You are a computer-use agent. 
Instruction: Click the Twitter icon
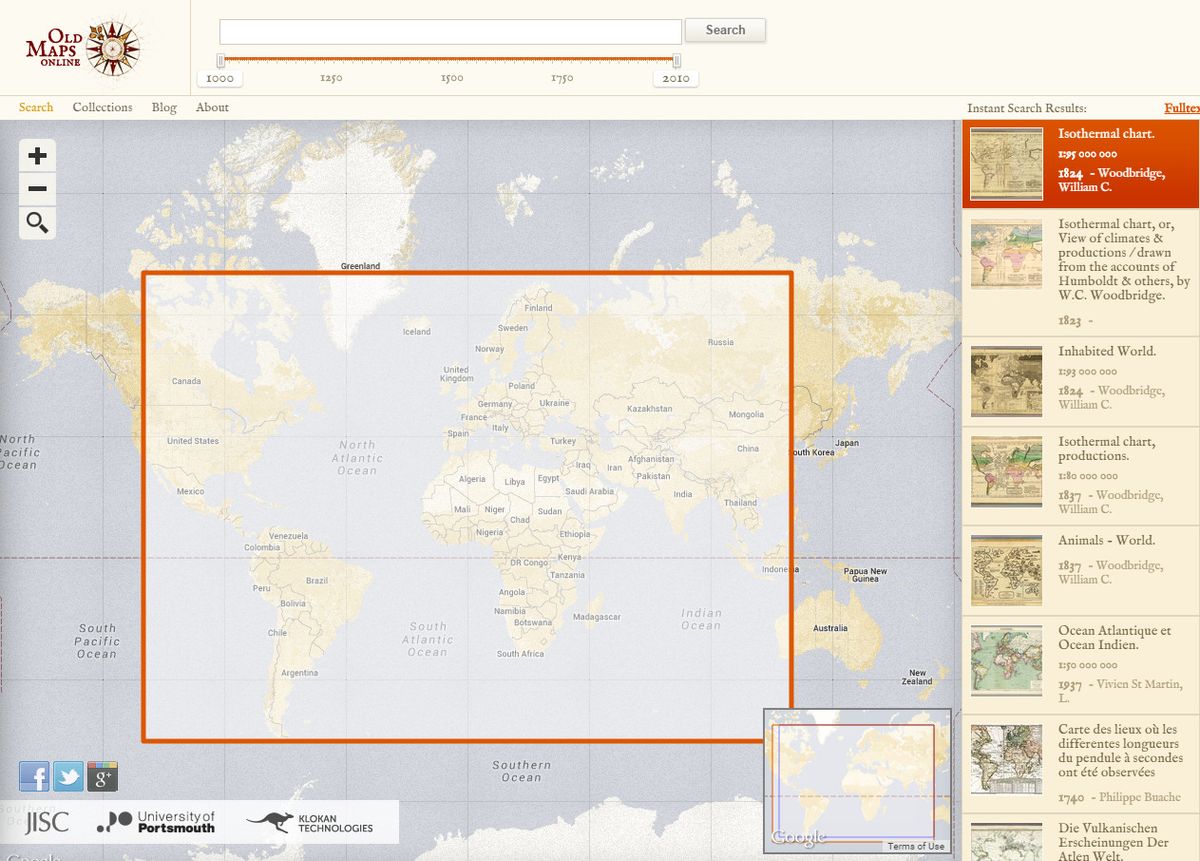[x=67, y=776]
